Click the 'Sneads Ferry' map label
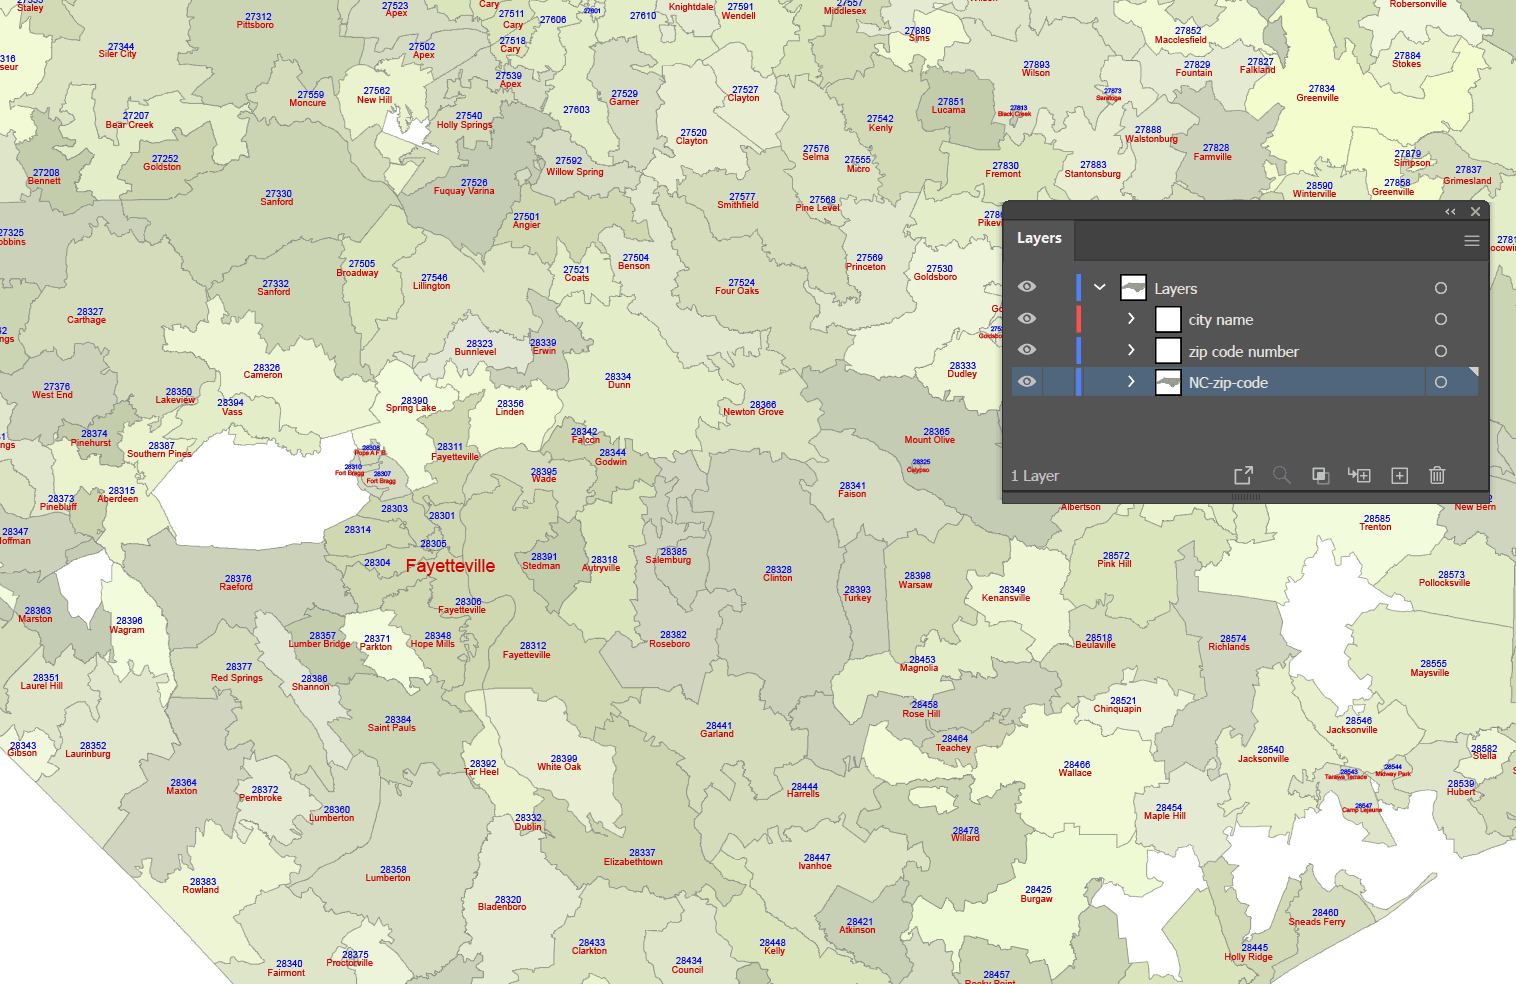The height and width of the screenshot is (984, 1516). (x=1317, y=922)
